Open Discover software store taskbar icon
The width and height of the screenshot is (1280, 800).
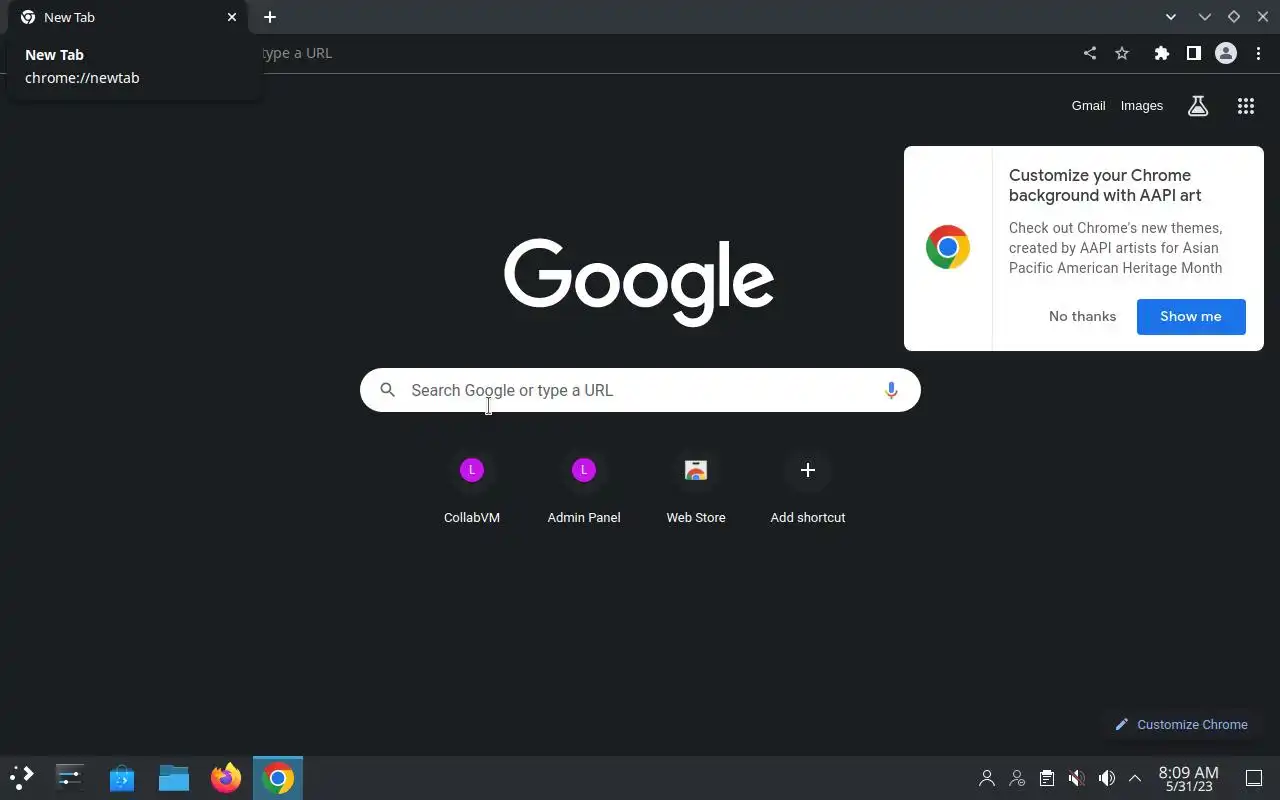pos(122,777)
